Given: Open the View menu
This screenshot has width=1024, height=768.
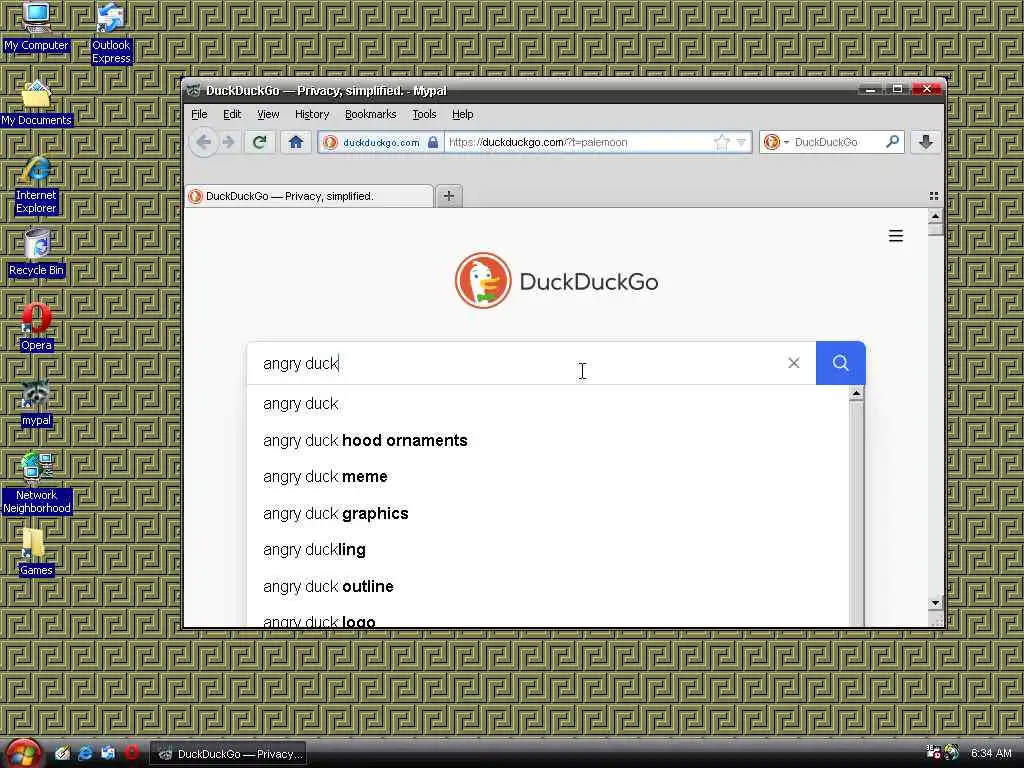Looking at the screenshot, I should click(268, 114).
